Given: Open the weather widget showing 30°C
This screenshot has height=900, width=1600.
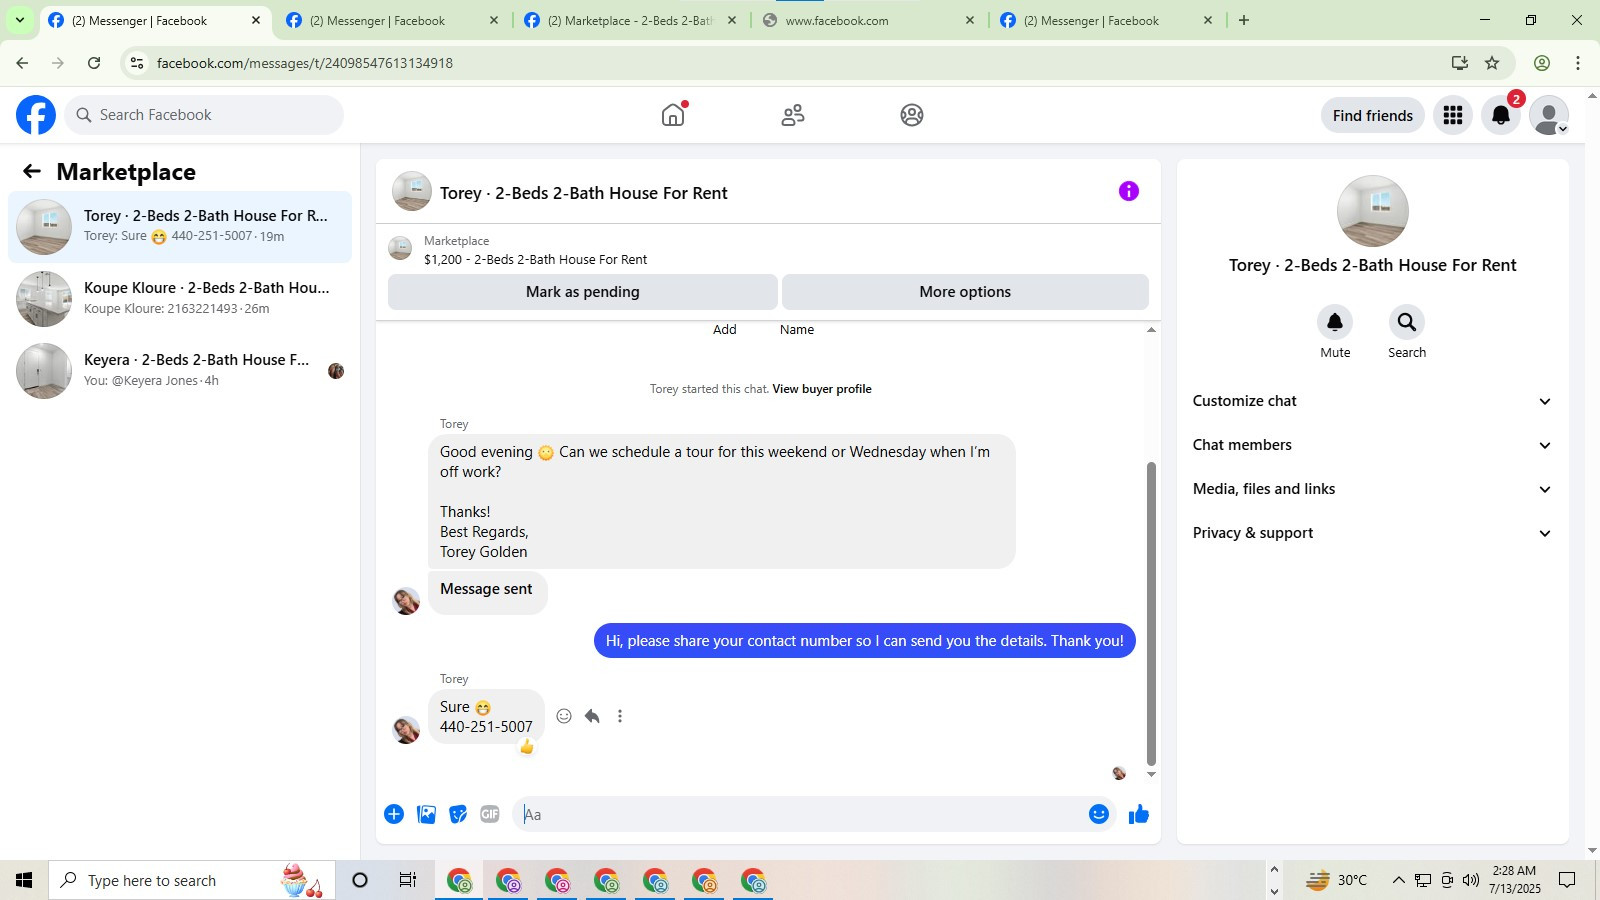Looking at the screenshot, I should pos(1337,880).
